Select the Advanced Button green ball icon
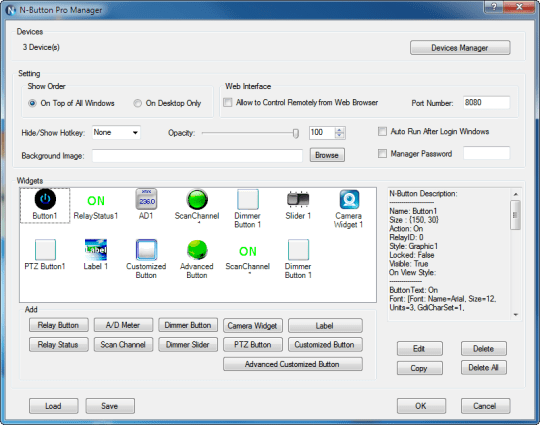Screen dimensions: 540x425 point(197,250)
